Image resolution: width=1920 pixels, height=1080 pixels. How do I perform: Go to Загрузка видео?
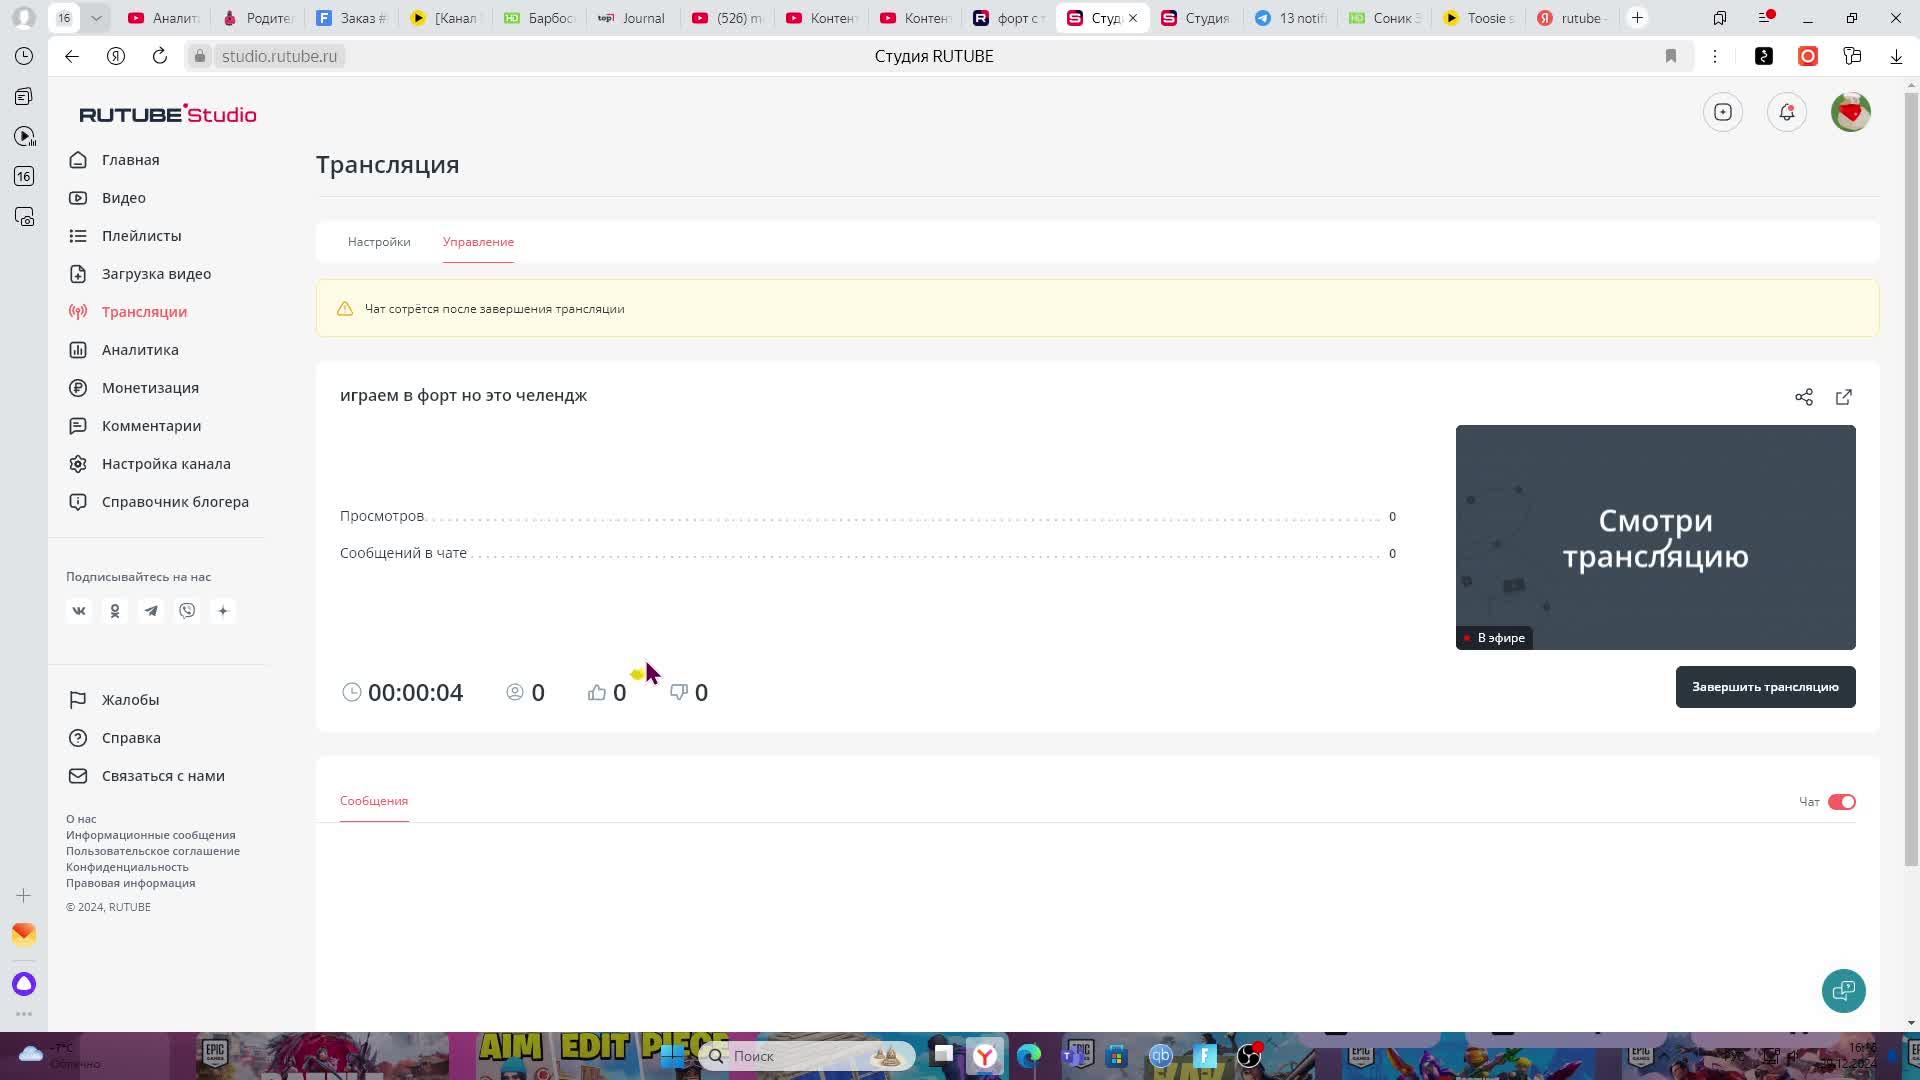point(140,274)
